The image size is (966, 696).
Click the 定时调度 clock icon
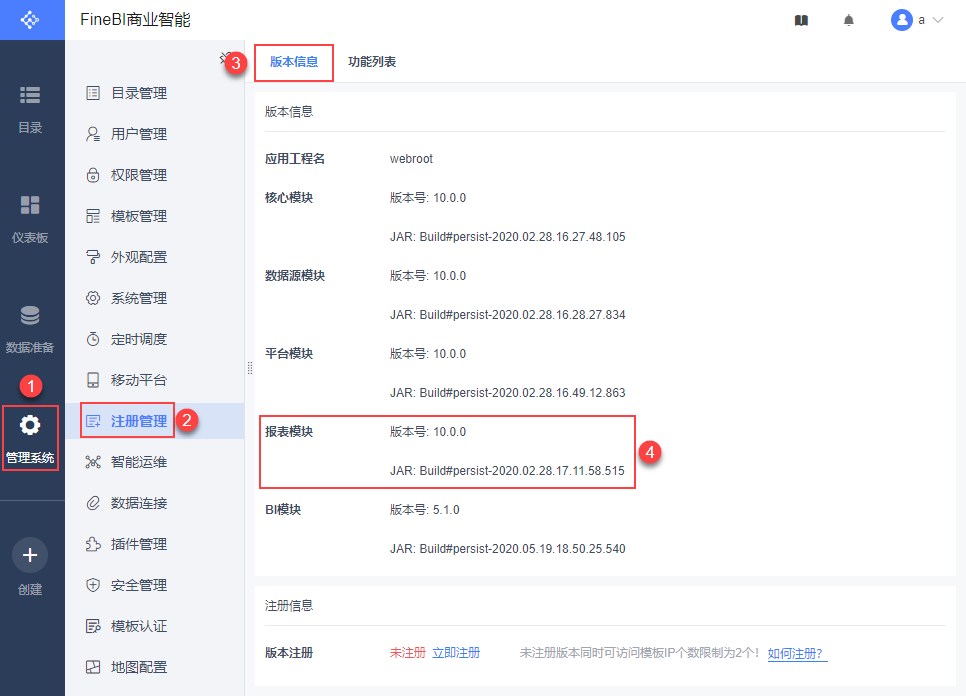pyautogui.click(x=93, y=339)
